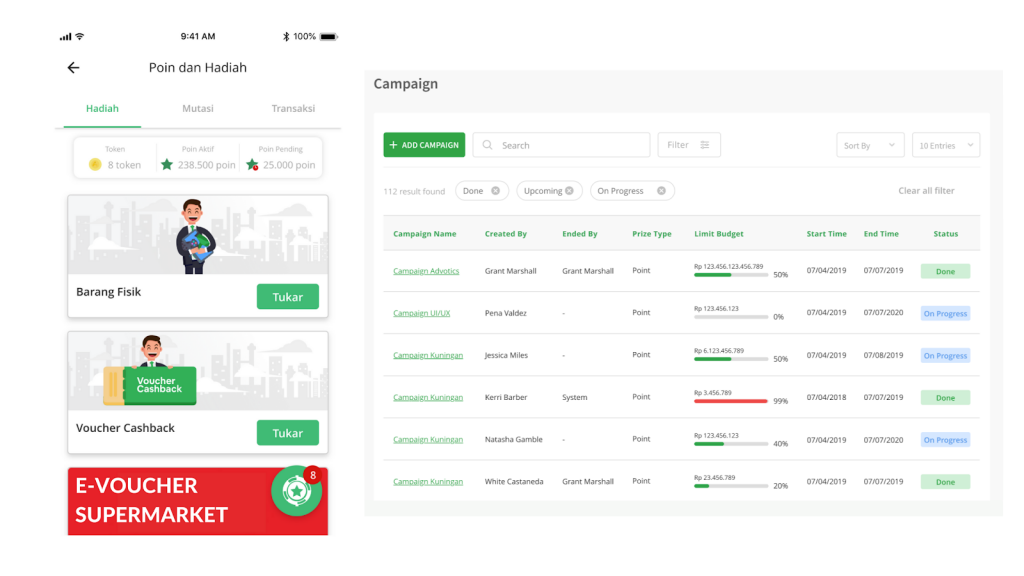The image size is (1024, 576).
Task: Click the red 99% budget progress bar
Action: pos(731,401)
